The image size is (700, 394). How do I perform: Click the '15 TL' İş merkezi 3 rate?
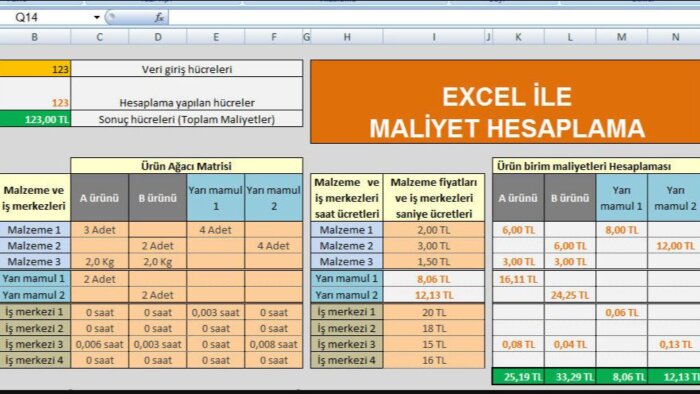pyautogui.click(x=433, y=344)
